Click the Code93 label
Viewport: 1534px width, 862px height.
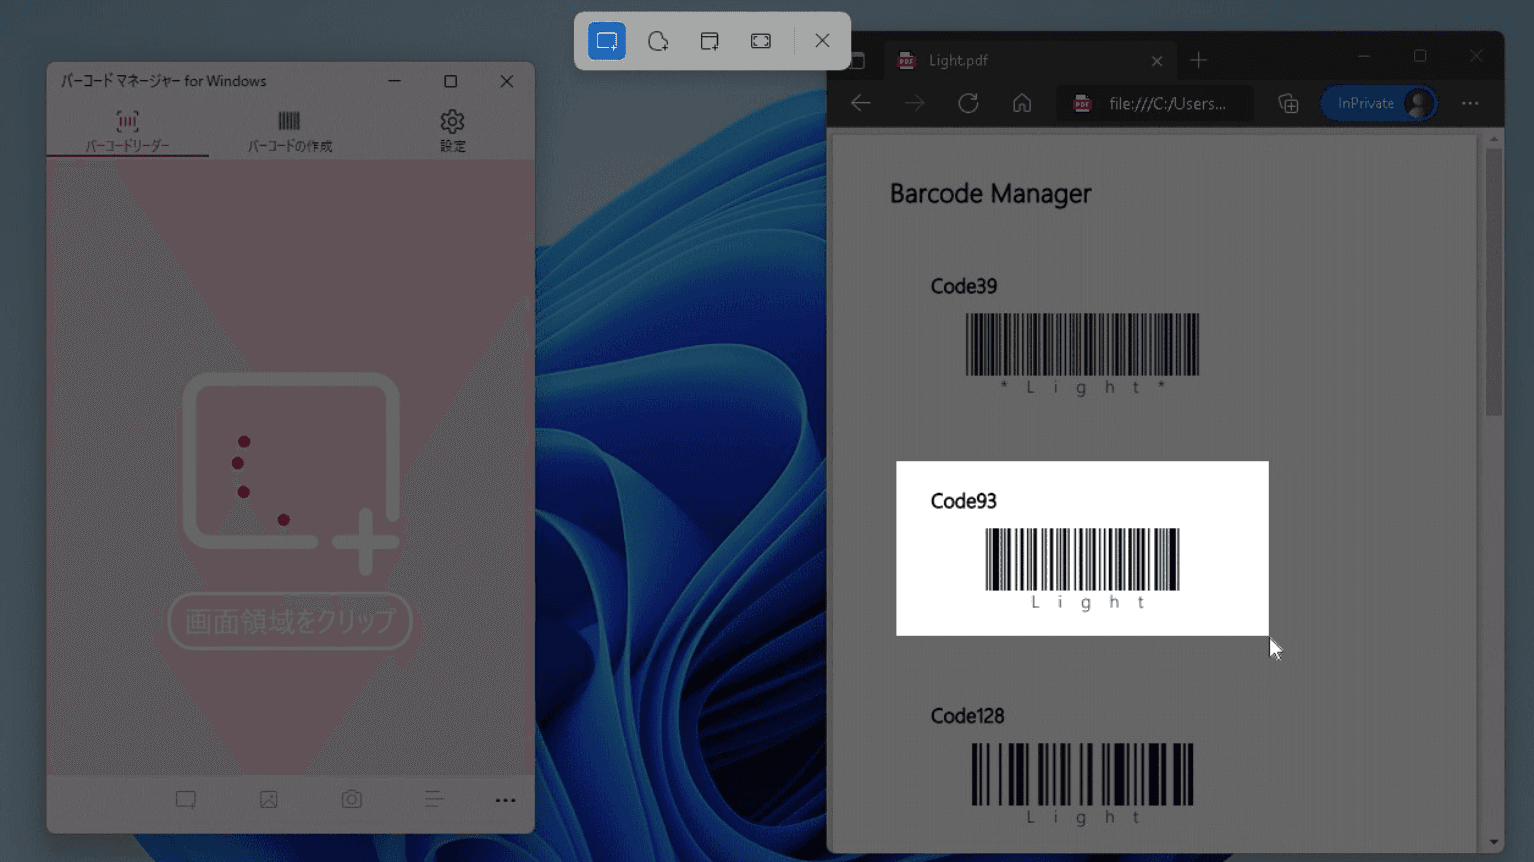click(x=964, y=501)
